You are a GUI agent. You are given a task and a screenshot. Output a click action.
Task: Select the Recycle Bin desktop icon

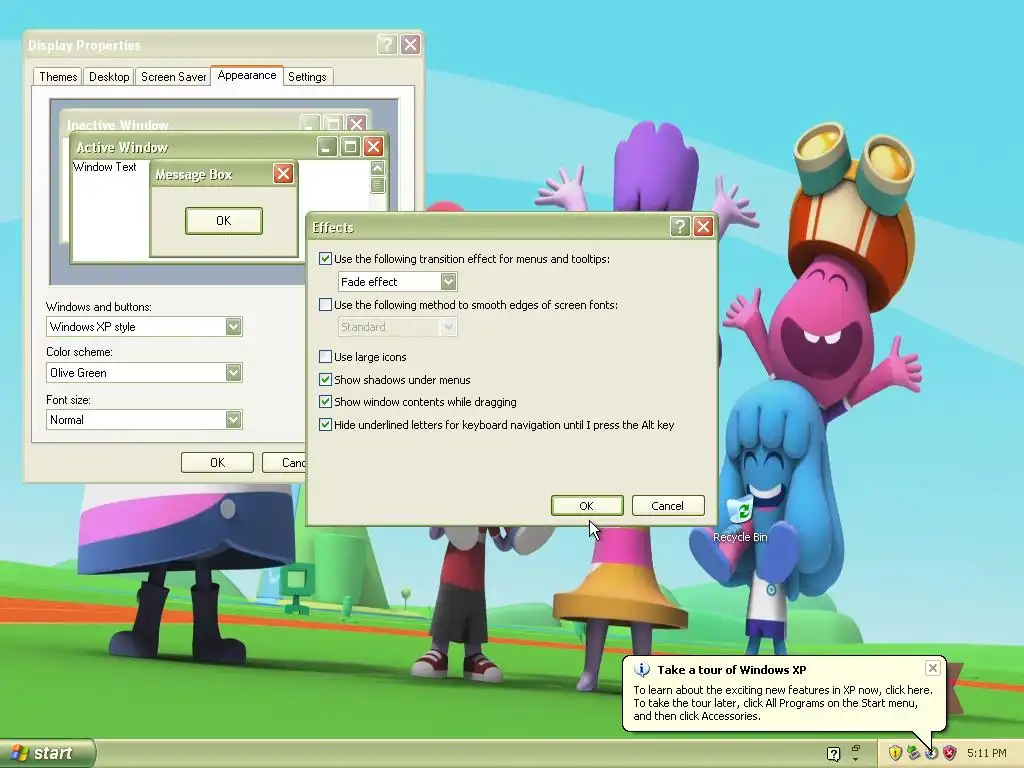click(x=740, y=520)
